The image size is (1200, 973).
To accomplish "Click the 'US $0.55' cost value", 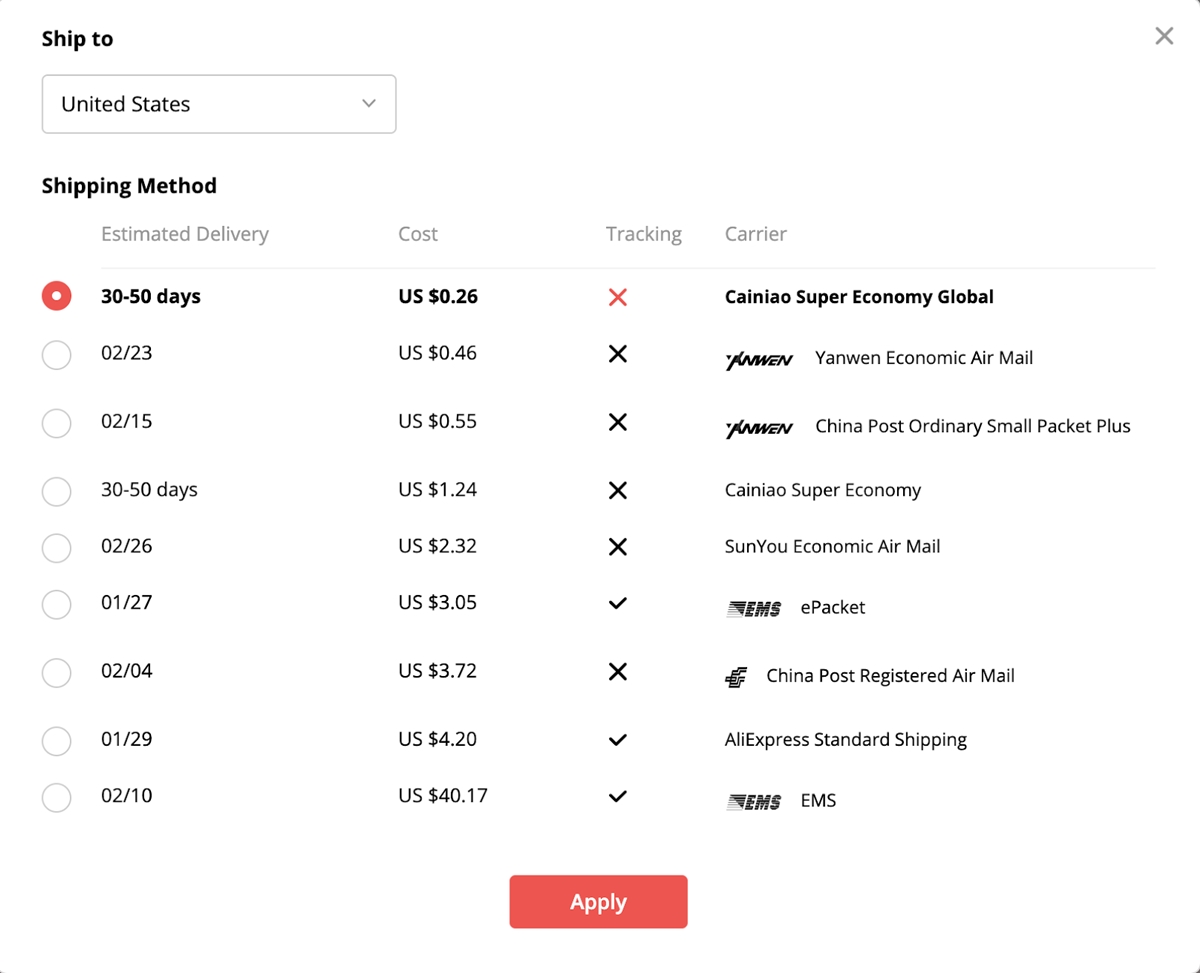I will point(438,421).
